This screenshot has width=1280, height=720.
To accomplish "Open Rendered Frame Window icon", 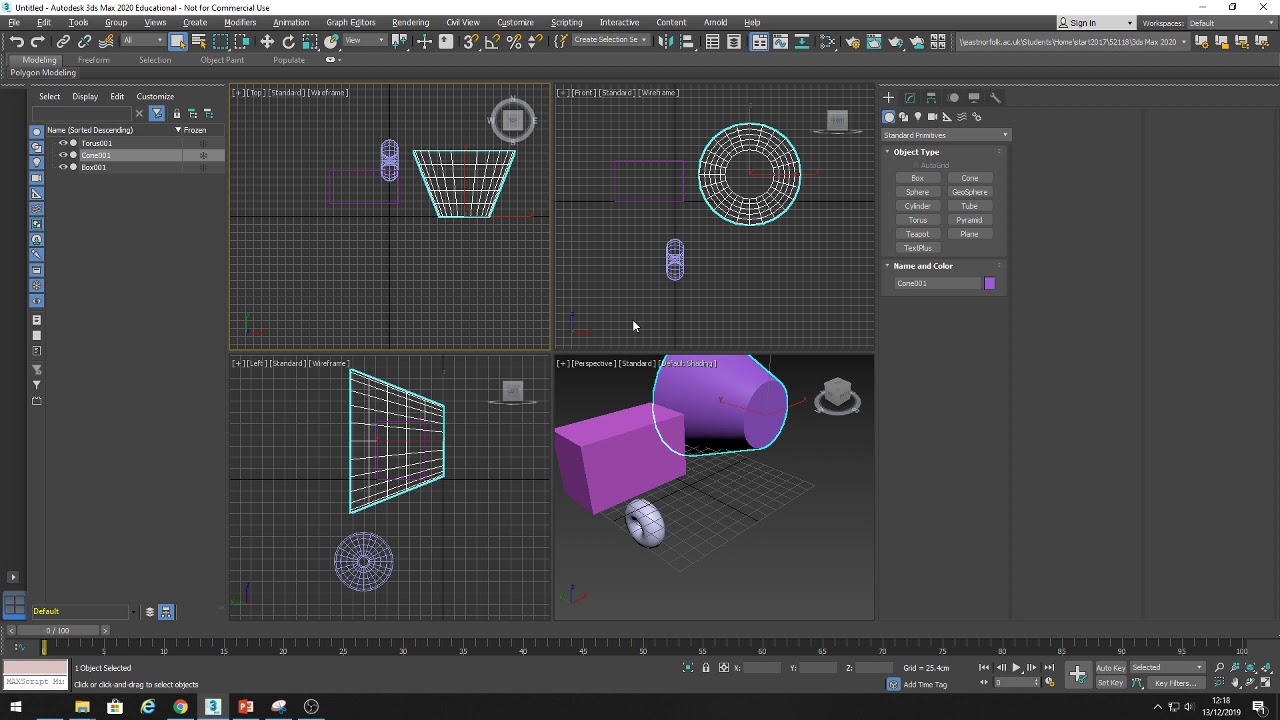I will click(874, 41).
